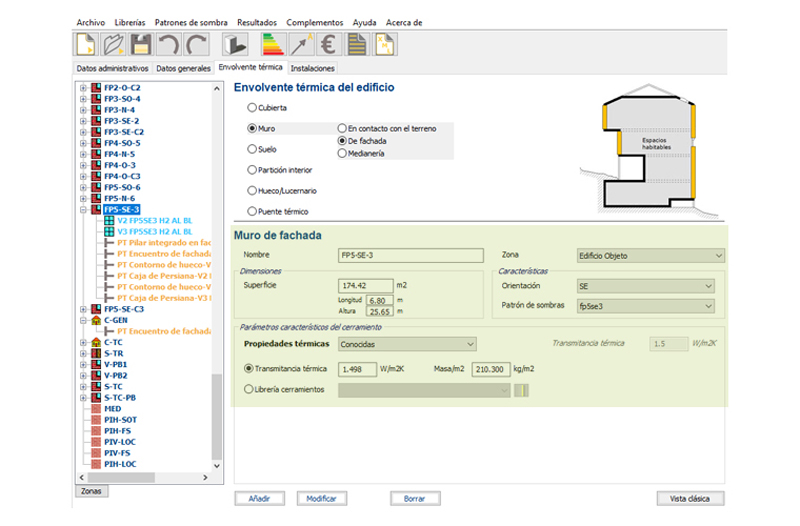
Task: Select the Suelo radio button
Action: click(x=252, y=149)
